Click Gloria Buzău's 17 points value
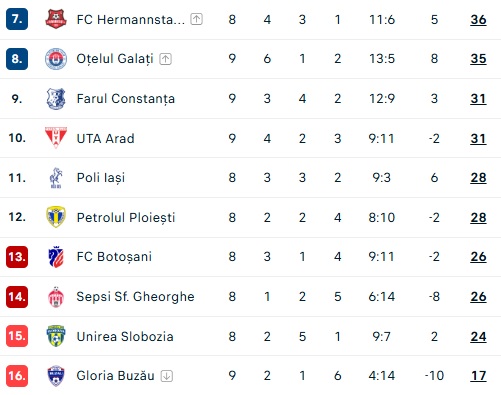Viewport: 501px width, 395px height. coord(478,376)
